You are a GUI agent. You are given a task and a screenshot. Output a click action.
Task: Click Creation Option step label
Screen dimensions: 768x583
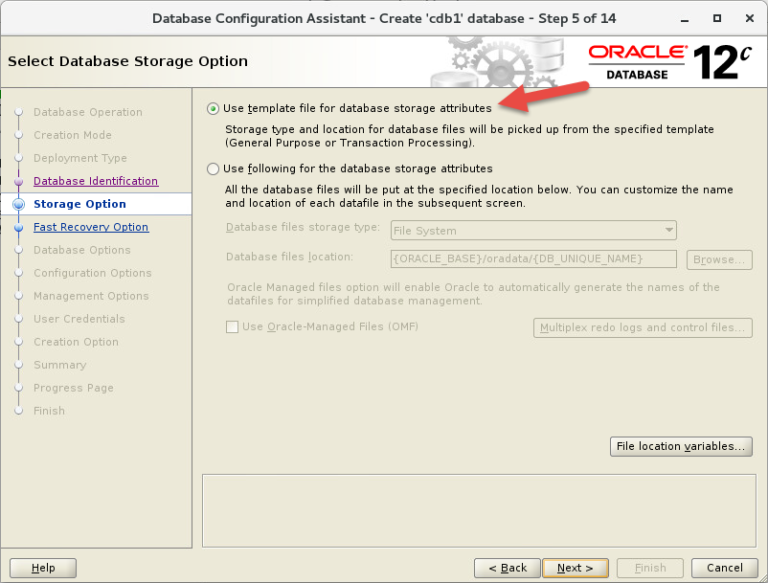[x=76, y=342]
